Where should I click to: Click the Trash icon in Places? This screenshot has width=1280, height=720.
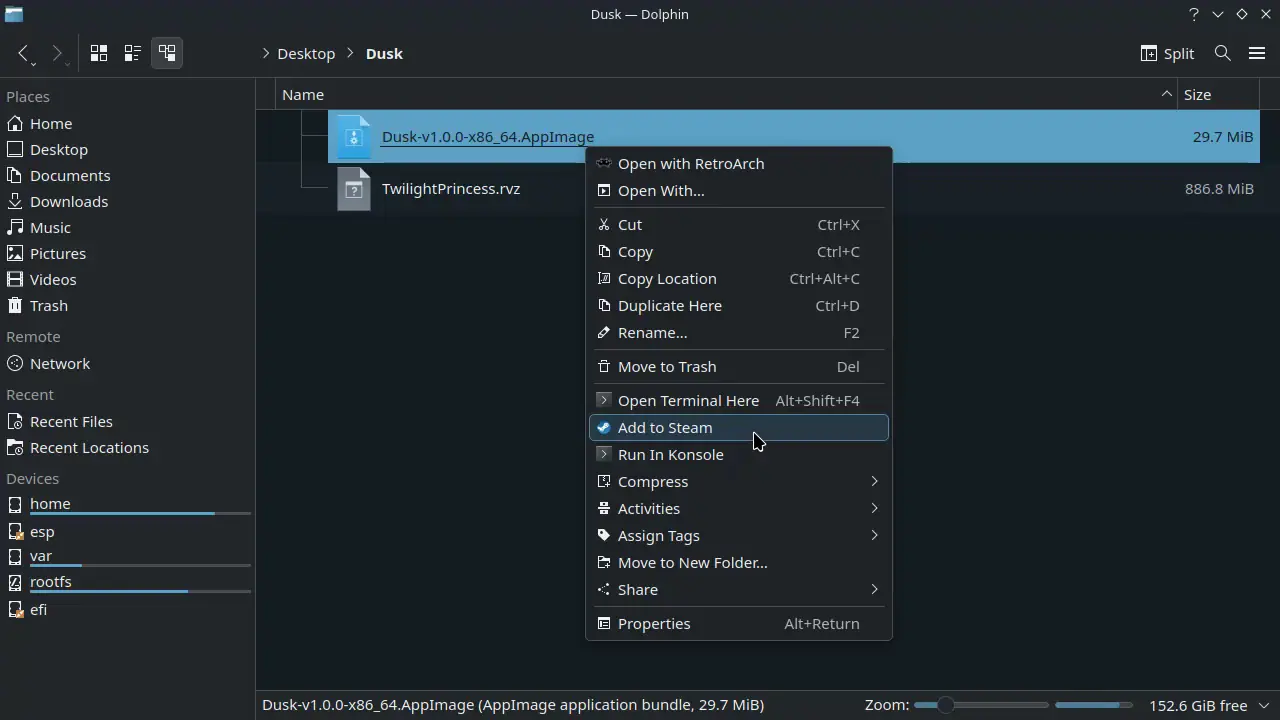click(x=15, y=305)
